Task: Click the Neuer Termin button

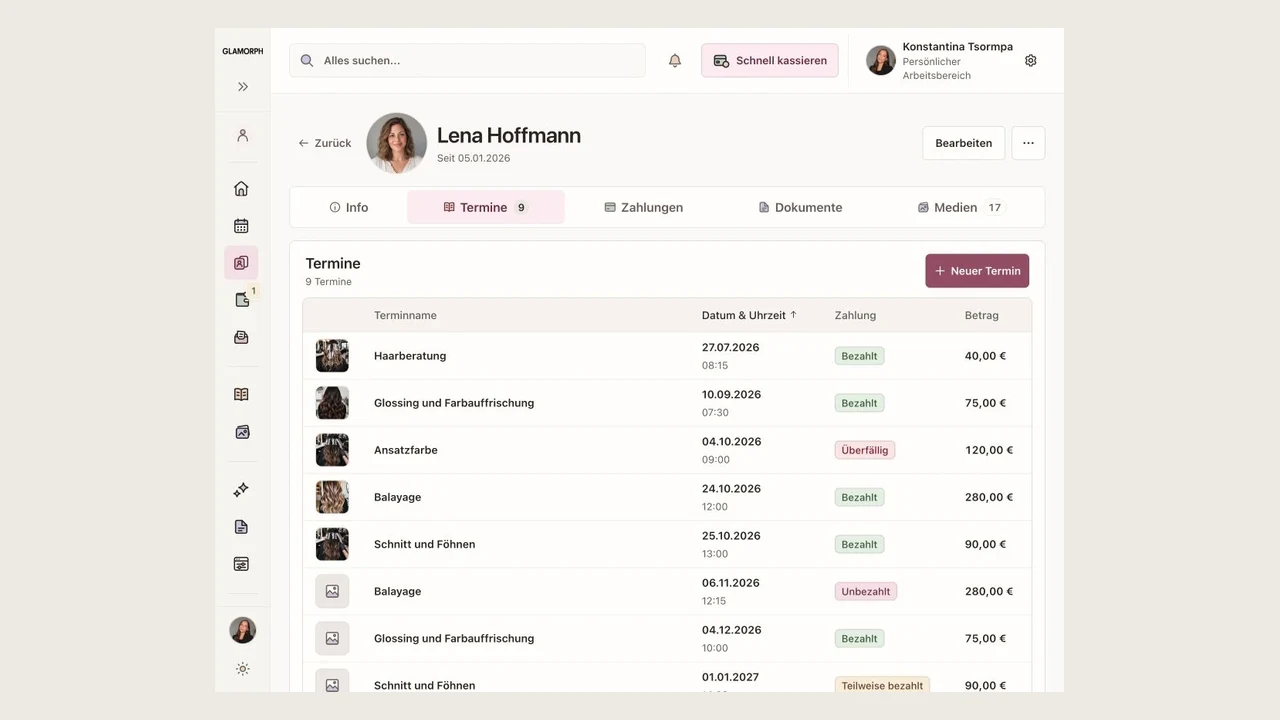Action: point(977,271)
